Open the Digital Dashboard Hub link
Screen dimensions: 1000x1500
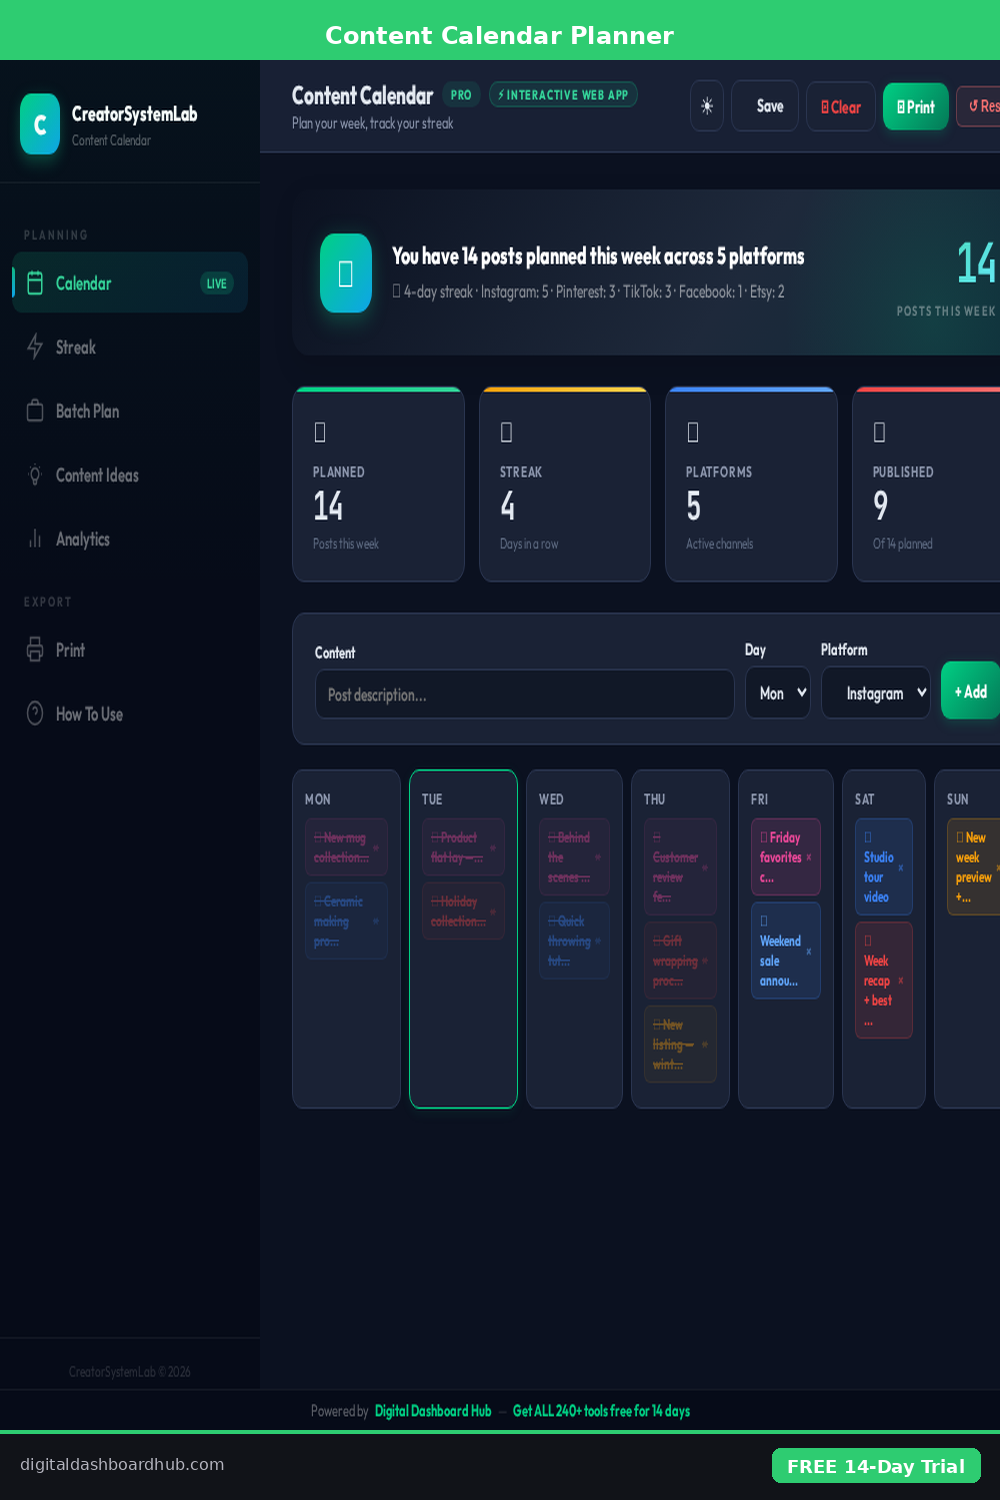click(x=433, y=1411)
